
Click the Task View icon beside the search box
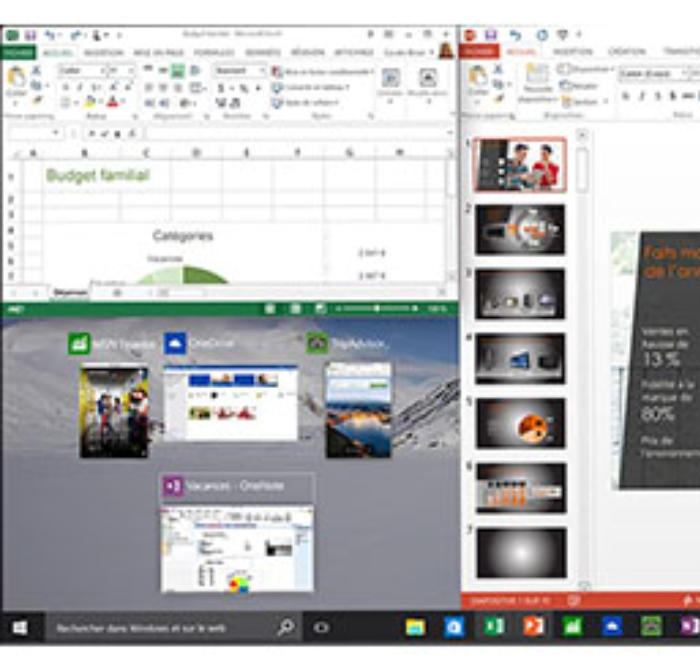click(321, 628)
